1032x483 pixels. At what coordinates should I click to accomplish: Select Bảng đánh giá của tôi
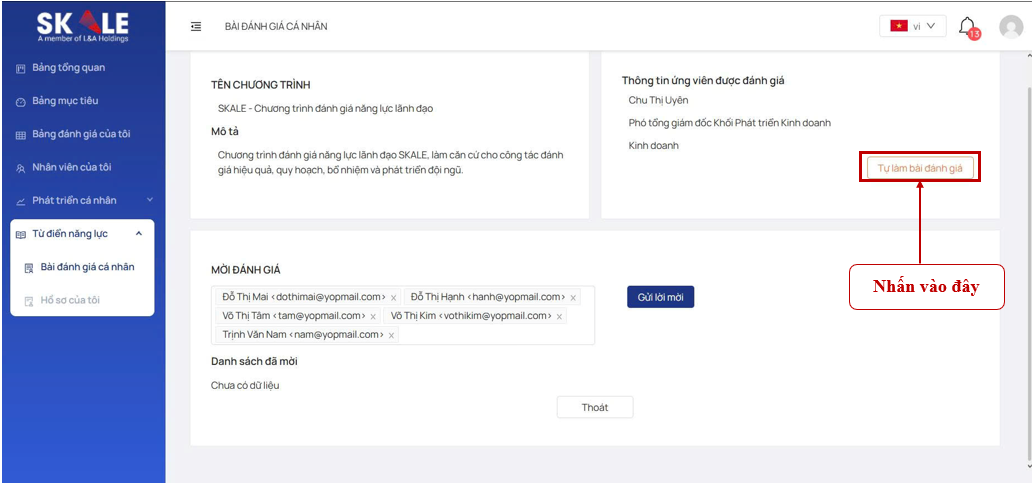tap(81, 134)
